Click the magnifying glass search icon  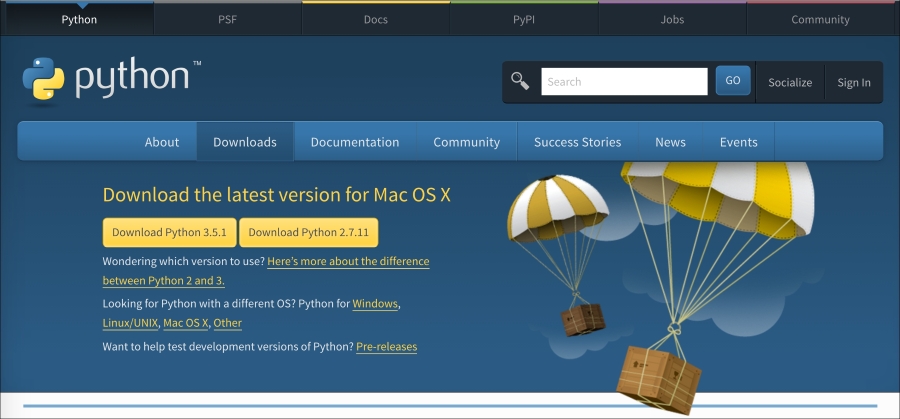[x=519, y=81]
